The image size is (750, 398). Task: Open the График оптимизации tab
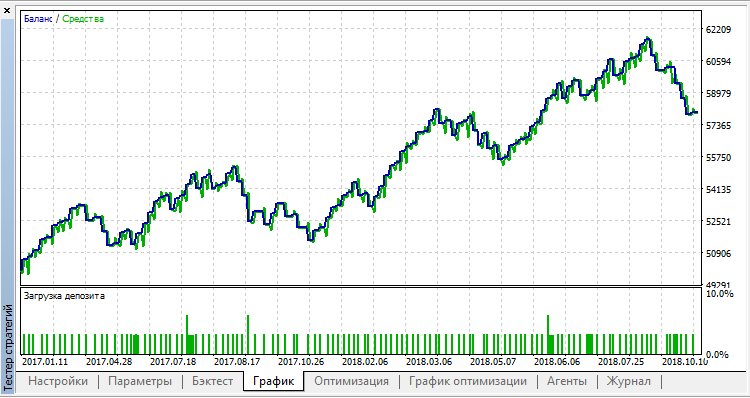click(x=468, y=381)
